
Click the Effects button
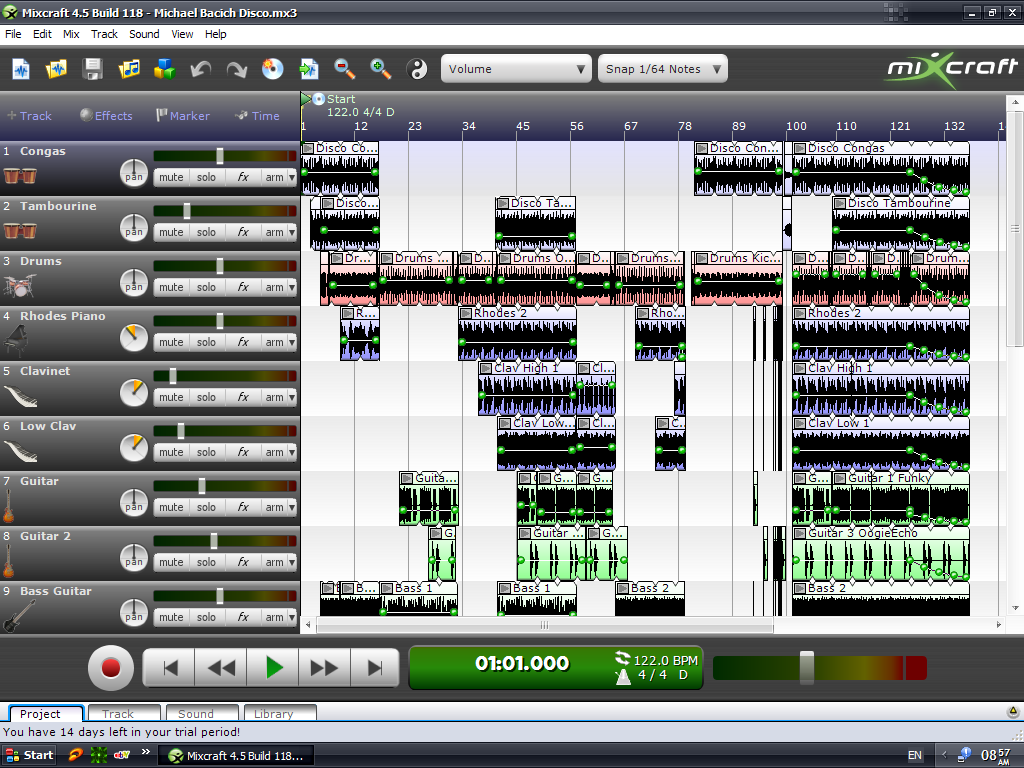[106, 116]
